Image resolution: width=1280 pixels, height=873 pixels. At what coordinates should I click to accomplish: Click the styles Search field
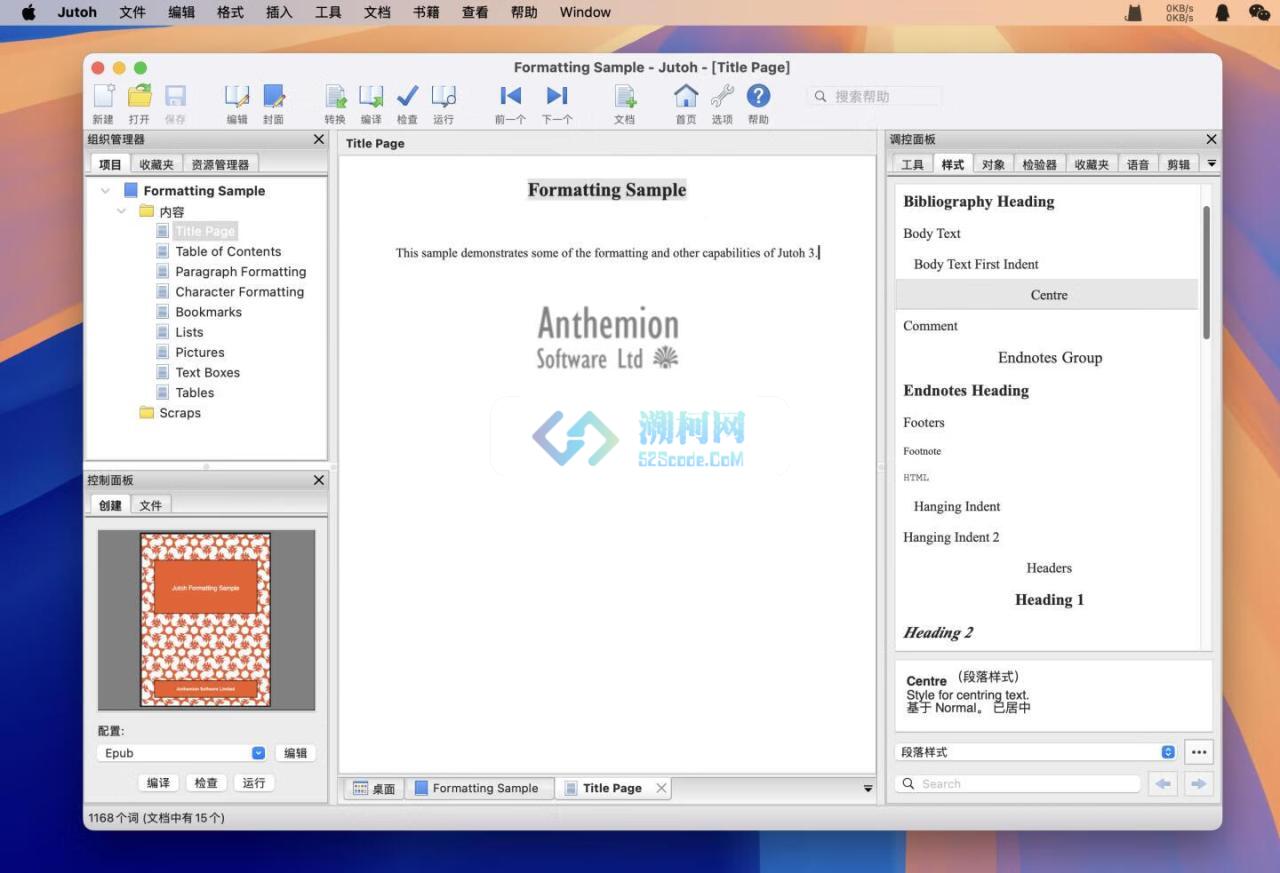click(1018, 784)
